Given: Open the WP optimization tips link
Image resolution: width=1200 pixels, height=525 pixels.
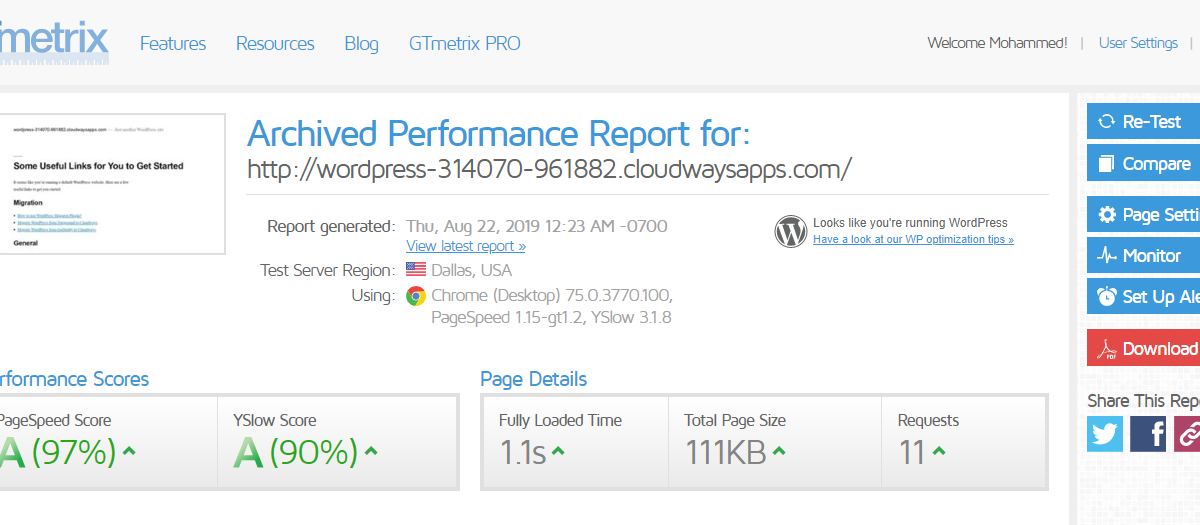Looking at the screenshot, I should (x=913, y=240).
